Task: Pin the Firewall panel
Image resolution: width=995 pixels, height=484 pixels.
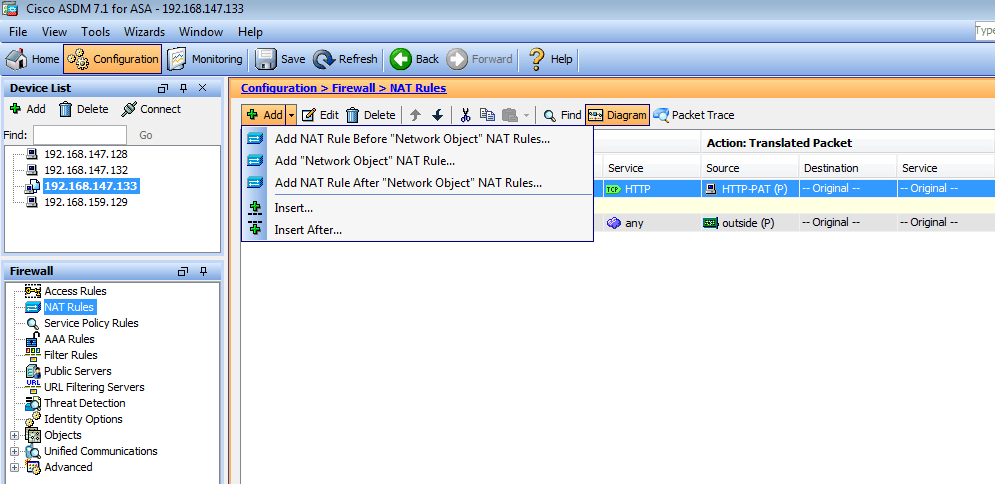Action: point(204,271)
